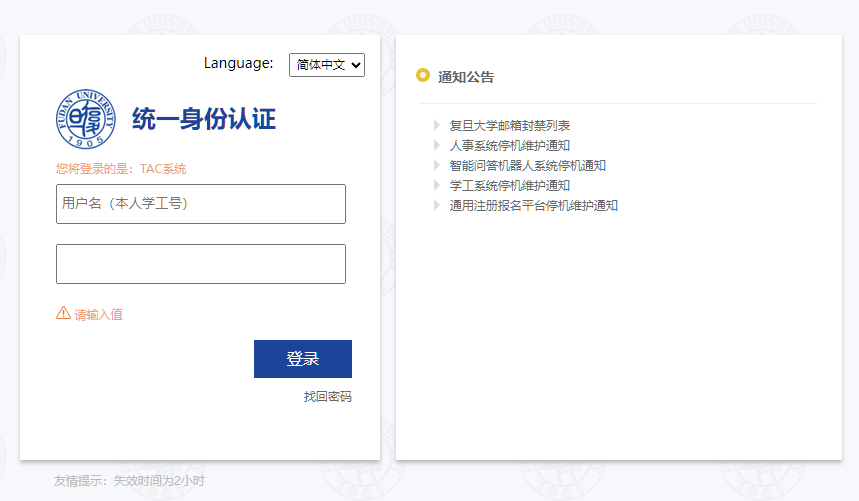Open the 复旦大学邮箱封禁列表 notice
This screenshot has width=859, height=501.
point(509,125)
